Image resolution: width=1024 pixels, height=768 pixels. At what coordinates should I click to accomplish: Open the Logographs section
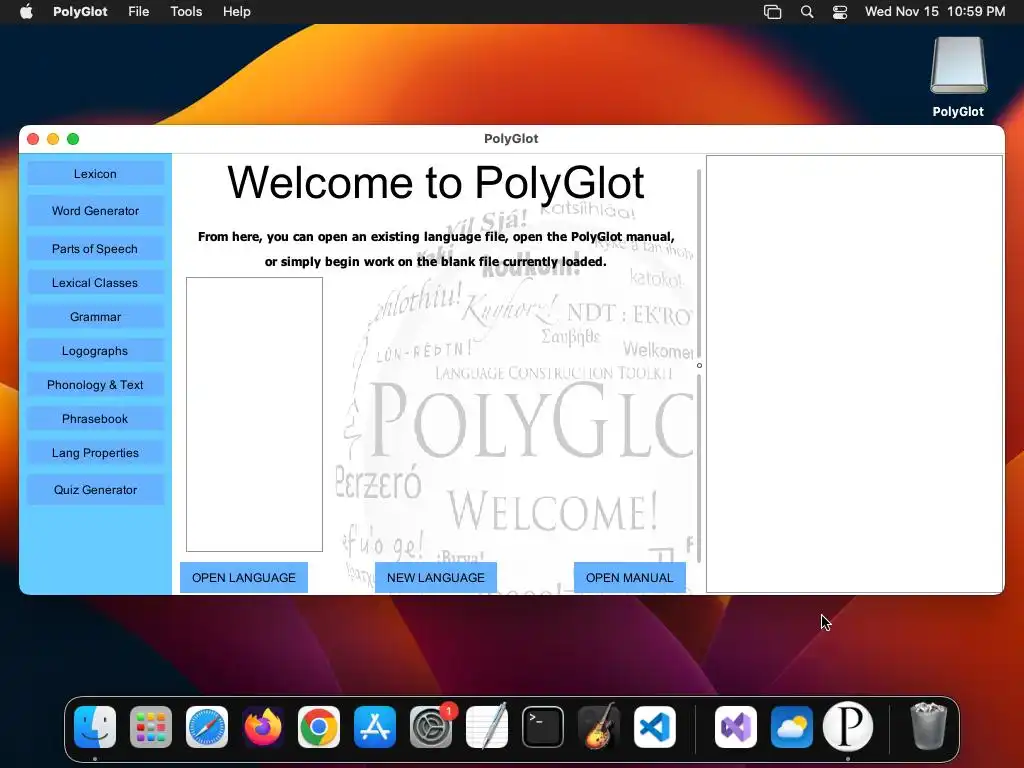(95, 351)
